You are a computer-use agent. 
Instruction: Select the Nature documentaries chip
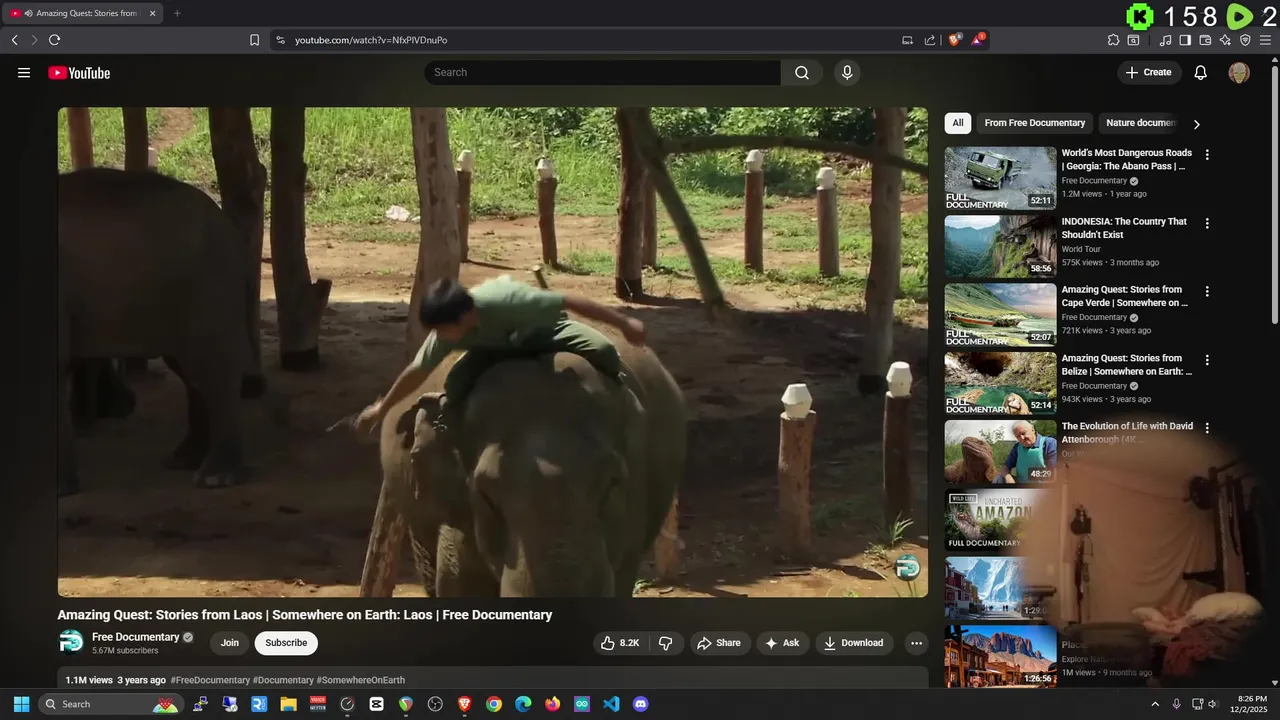tap(1141, 123)
